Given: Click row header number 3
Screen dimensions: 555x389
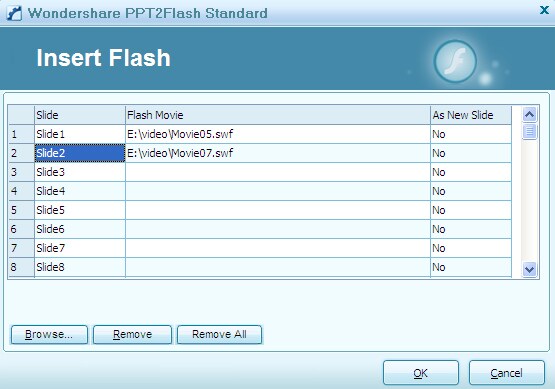Looking at the screenshot, I should (x=21, y=172).
